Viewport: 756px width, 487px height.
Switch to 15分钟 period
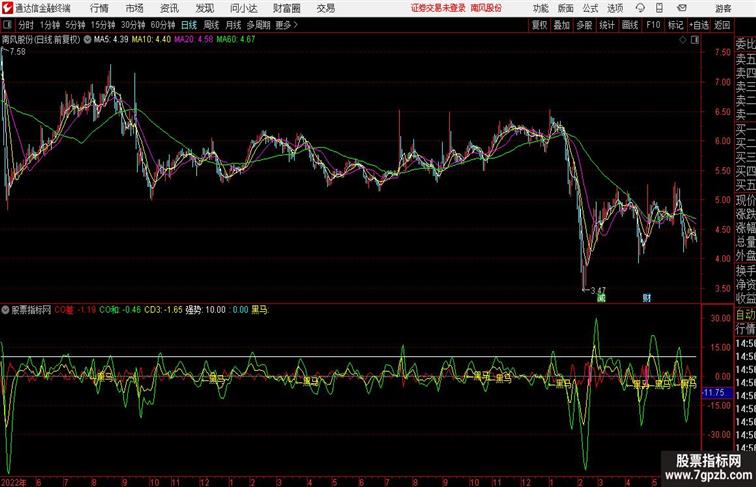[x=103, y=25]
